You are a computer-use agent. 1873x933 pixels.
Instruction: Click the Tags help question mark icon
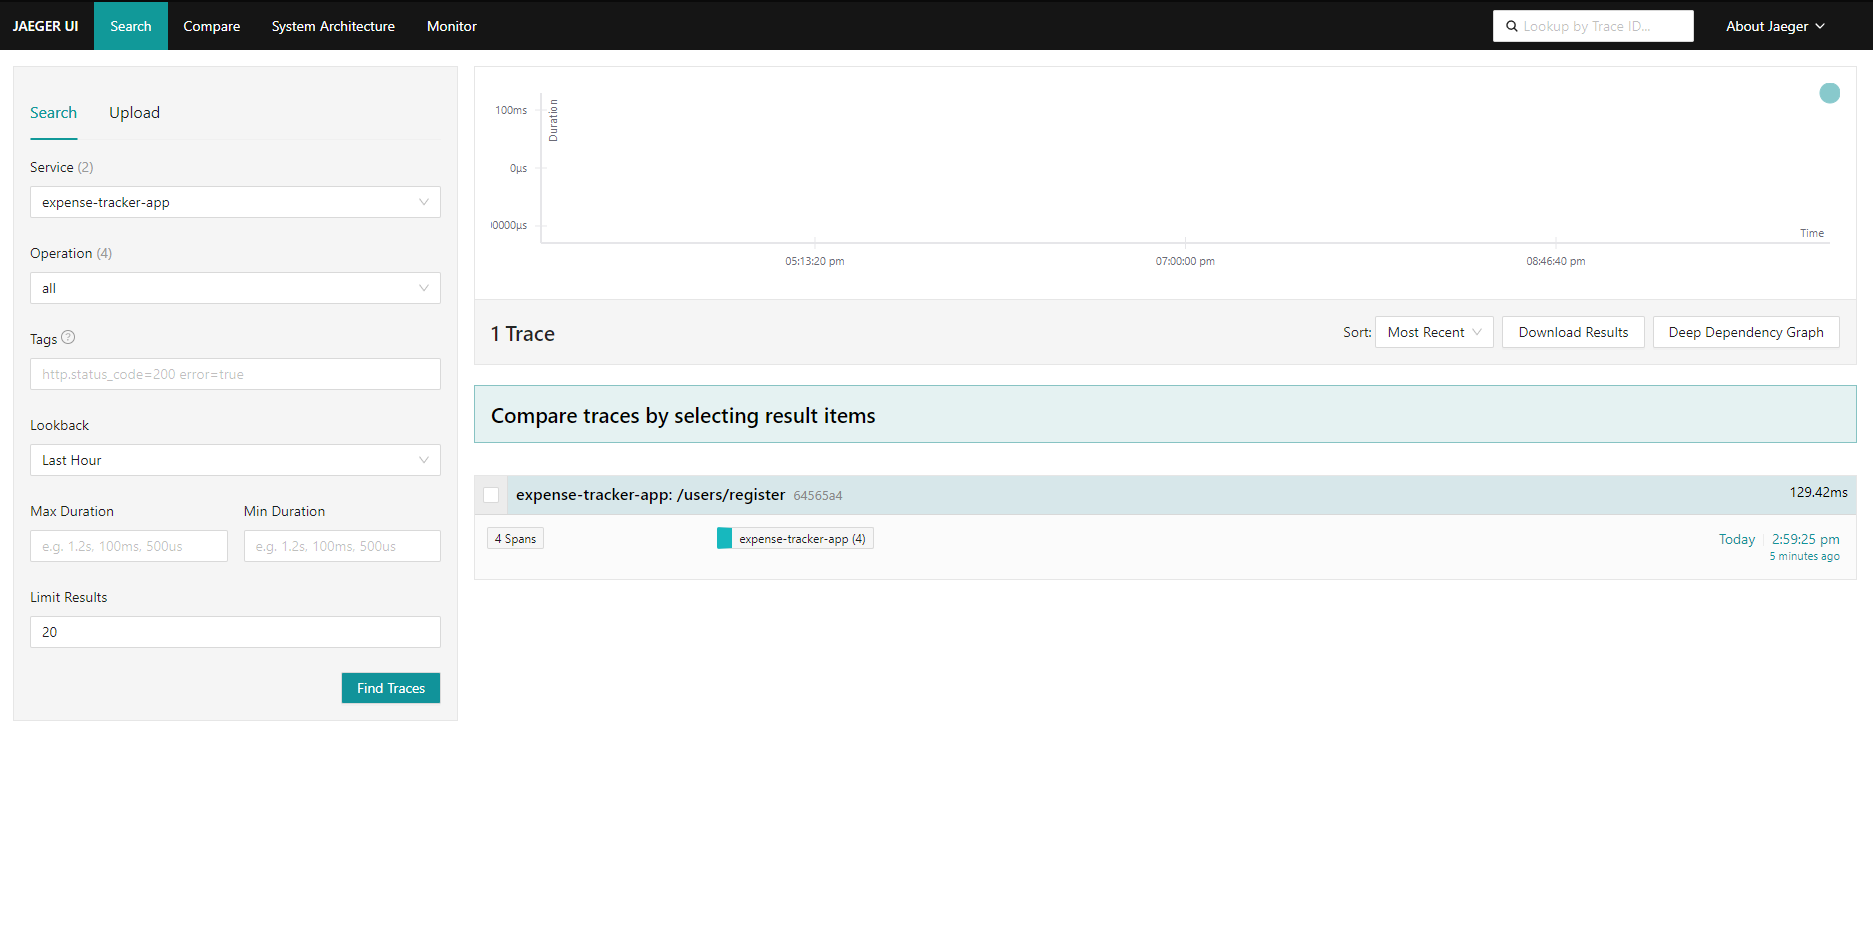pos(68,338)
